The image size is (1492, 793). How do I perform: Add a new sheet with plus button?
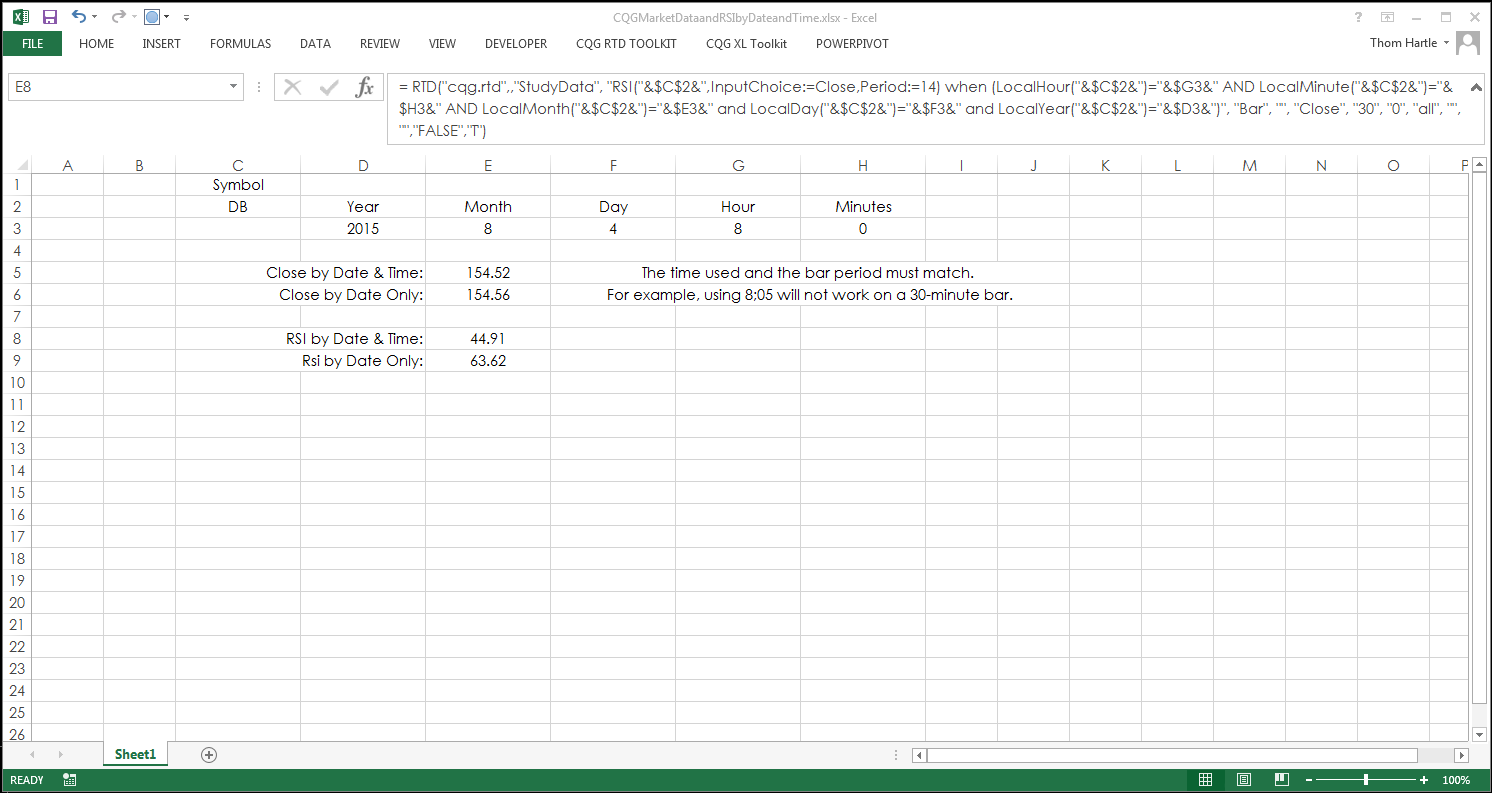[209, 755]
